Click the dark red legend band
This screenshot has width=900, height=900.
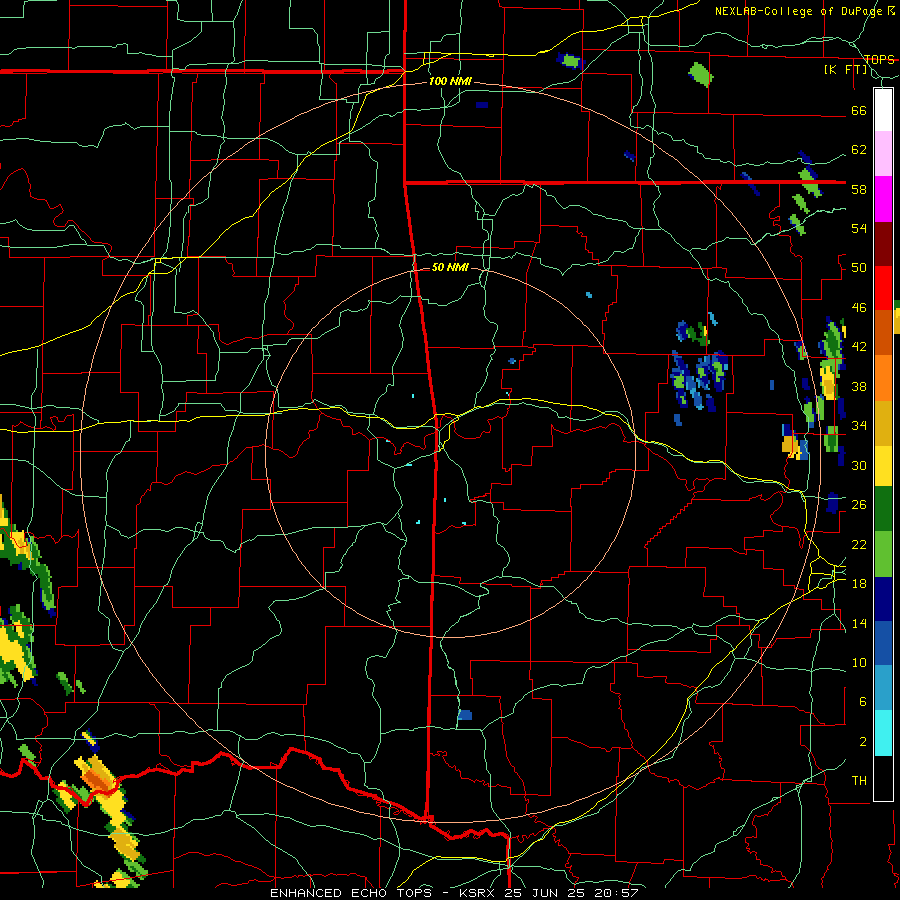(883, 244)
